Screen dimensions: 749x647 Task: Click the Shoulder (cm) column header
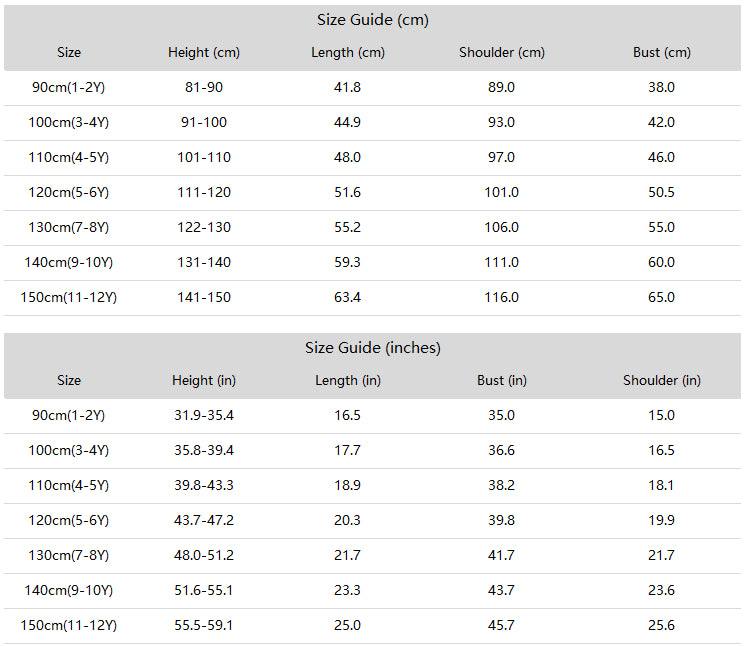click(x=502, y=53)
